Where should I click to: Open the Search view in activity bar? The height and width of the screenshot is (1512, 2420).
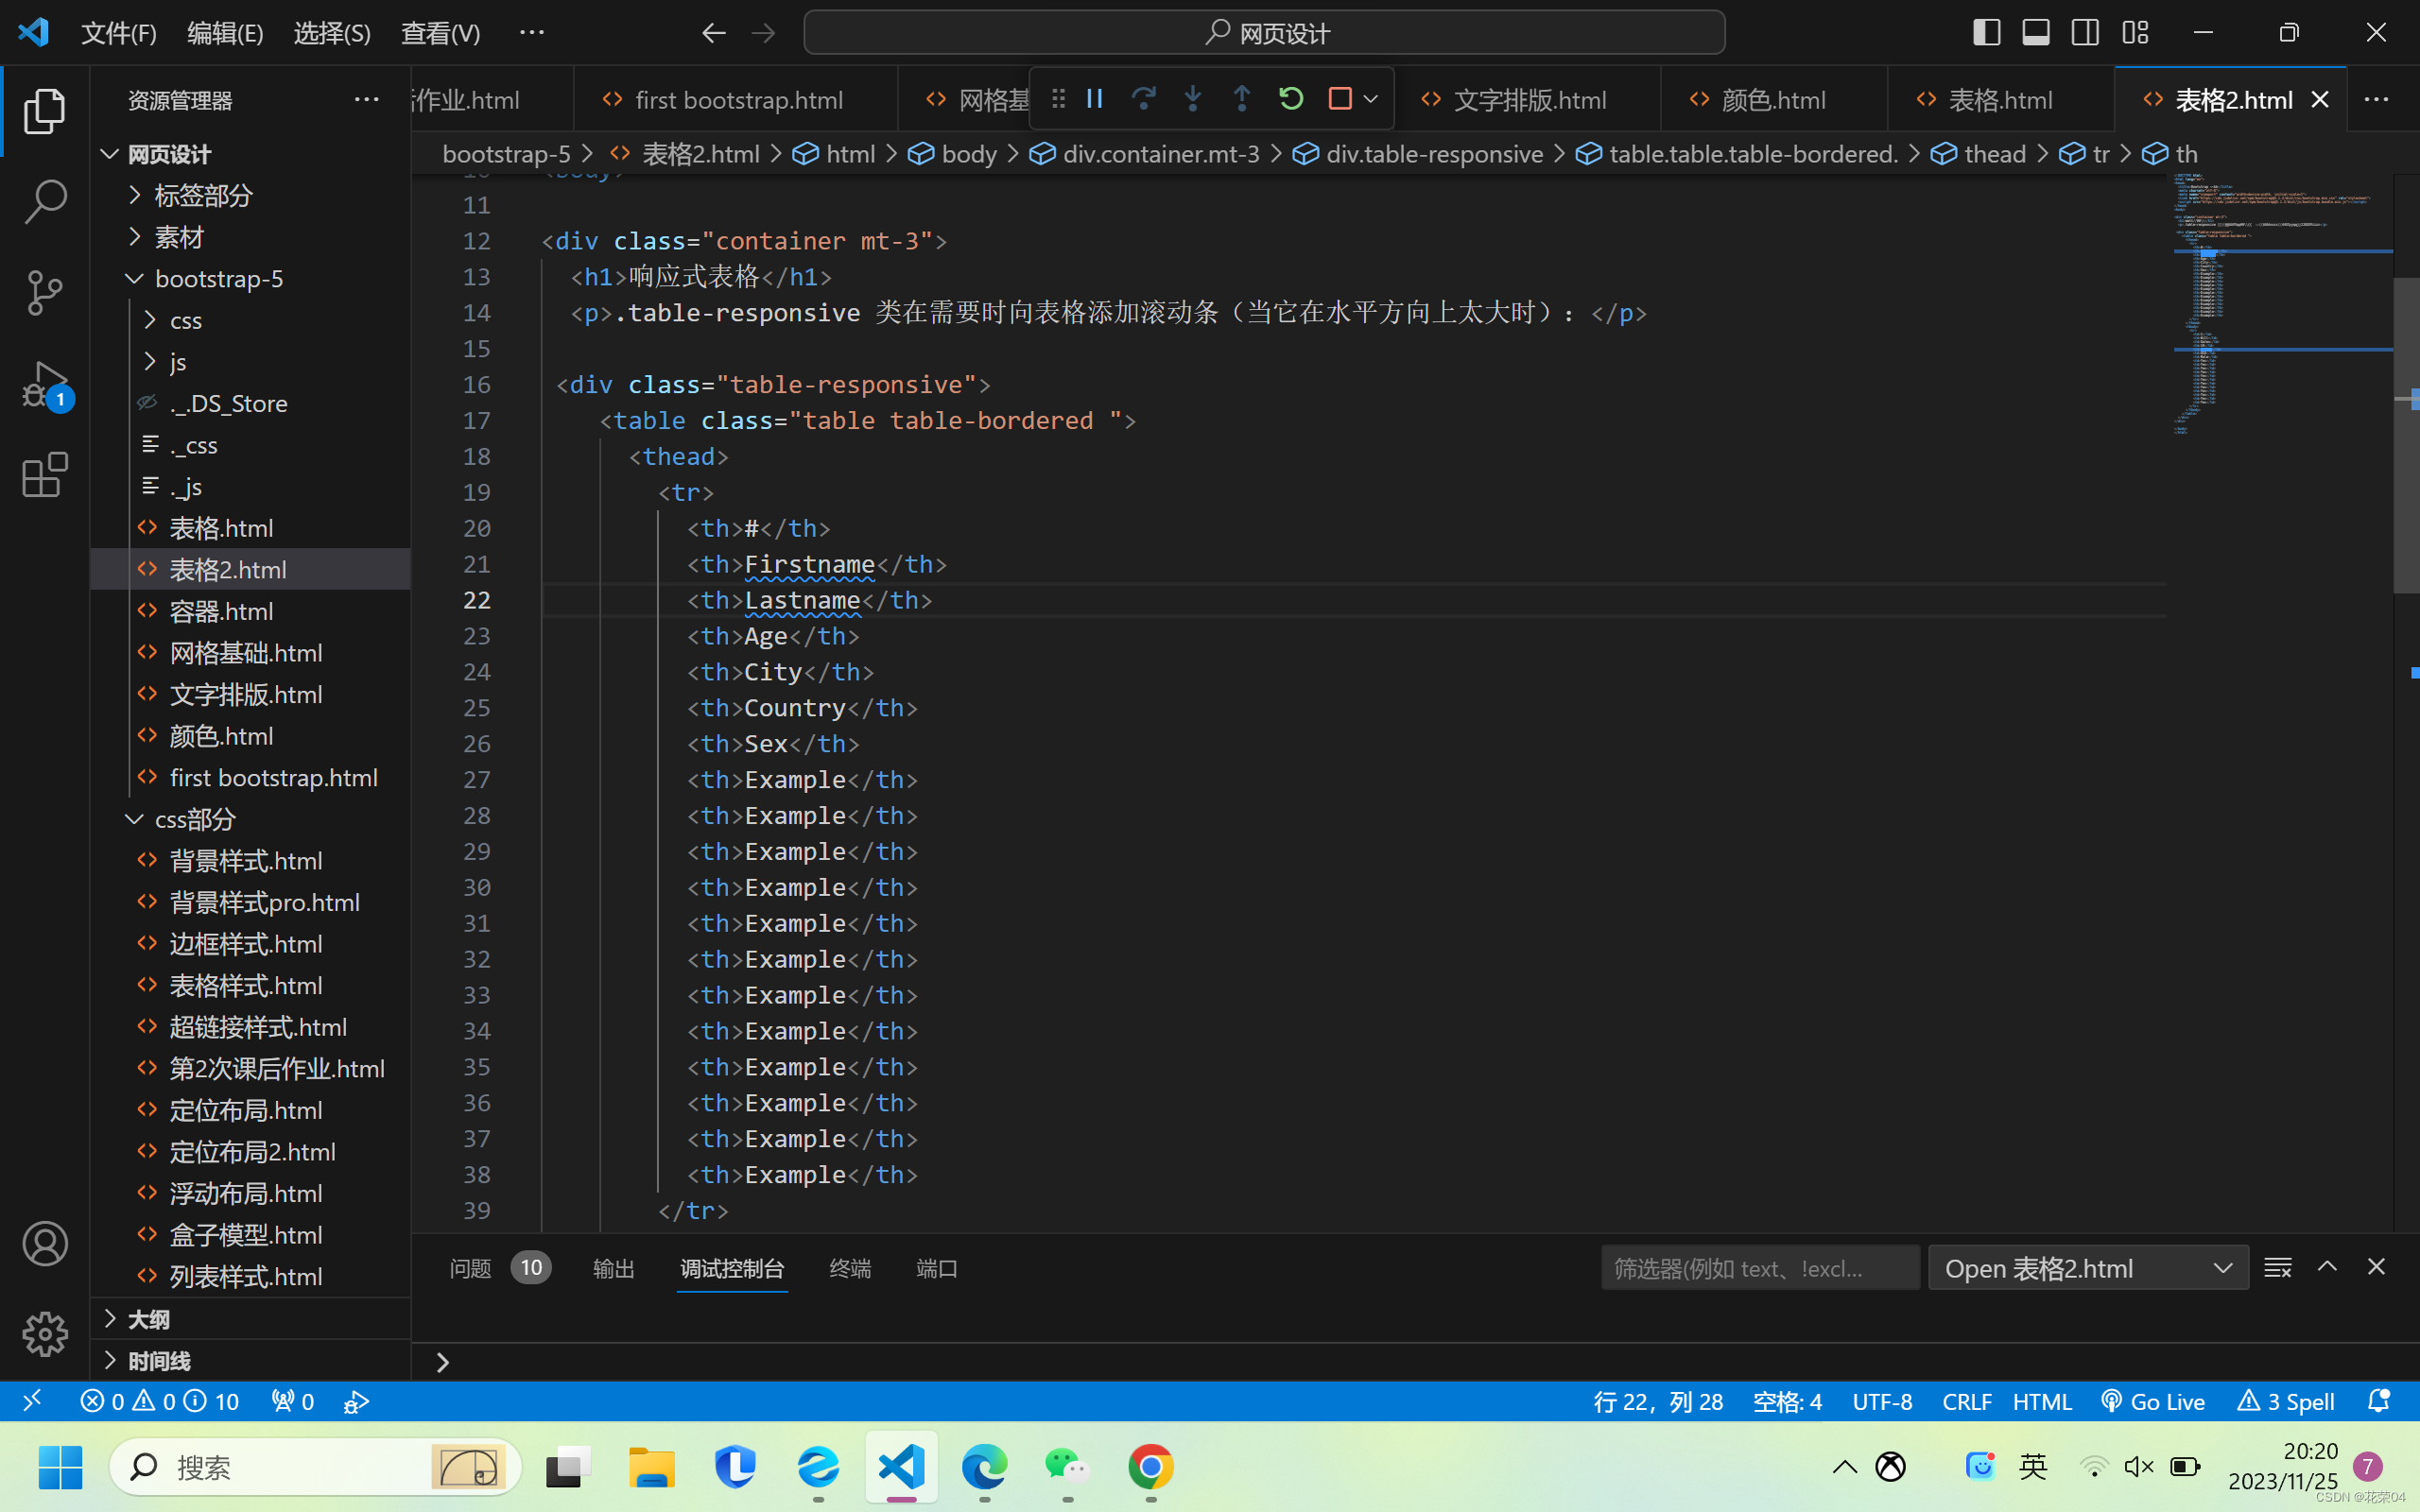pos(45,201)
